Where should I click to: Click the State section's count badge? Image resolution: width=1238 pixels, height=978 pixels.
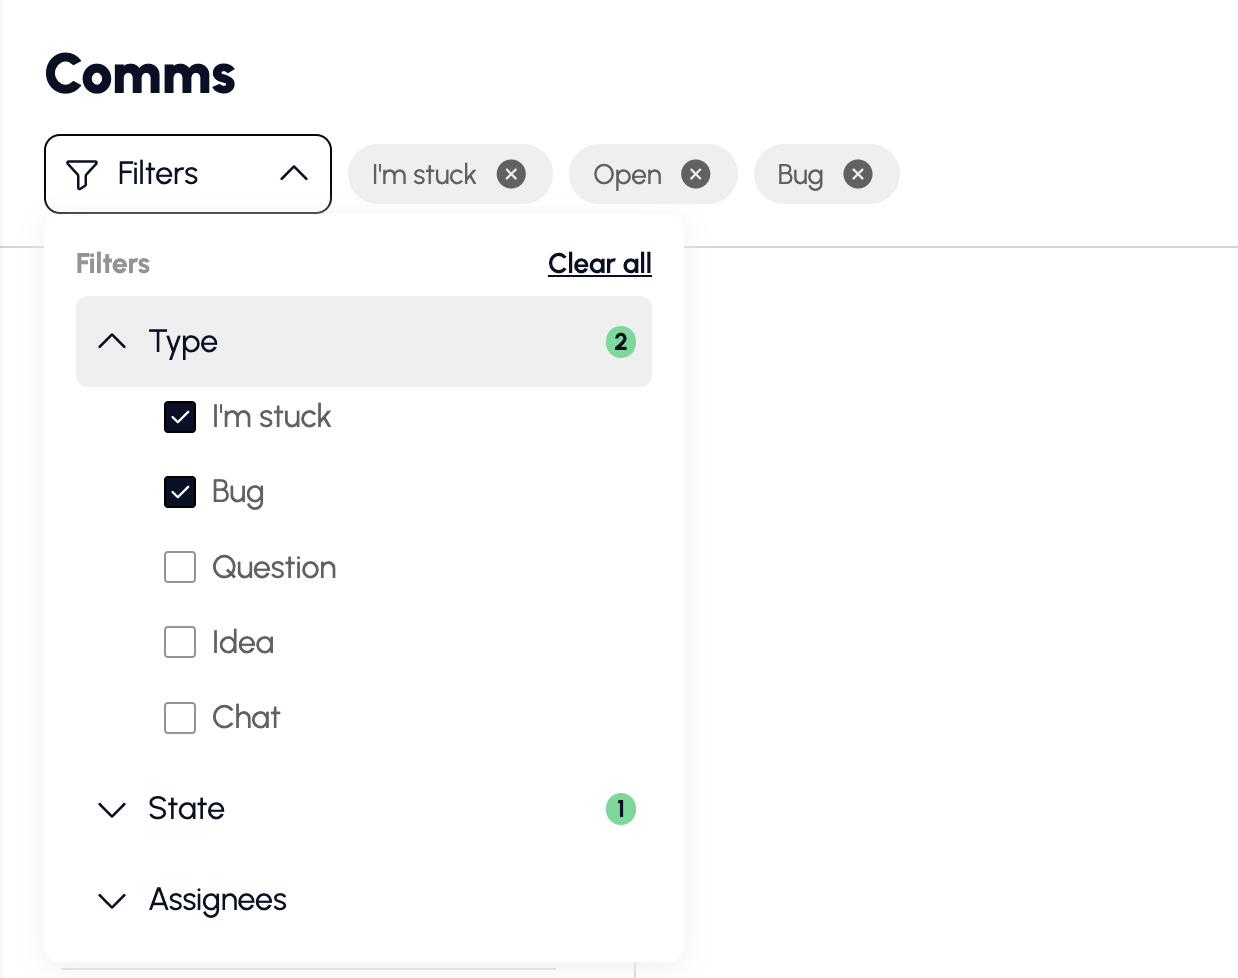620,808
